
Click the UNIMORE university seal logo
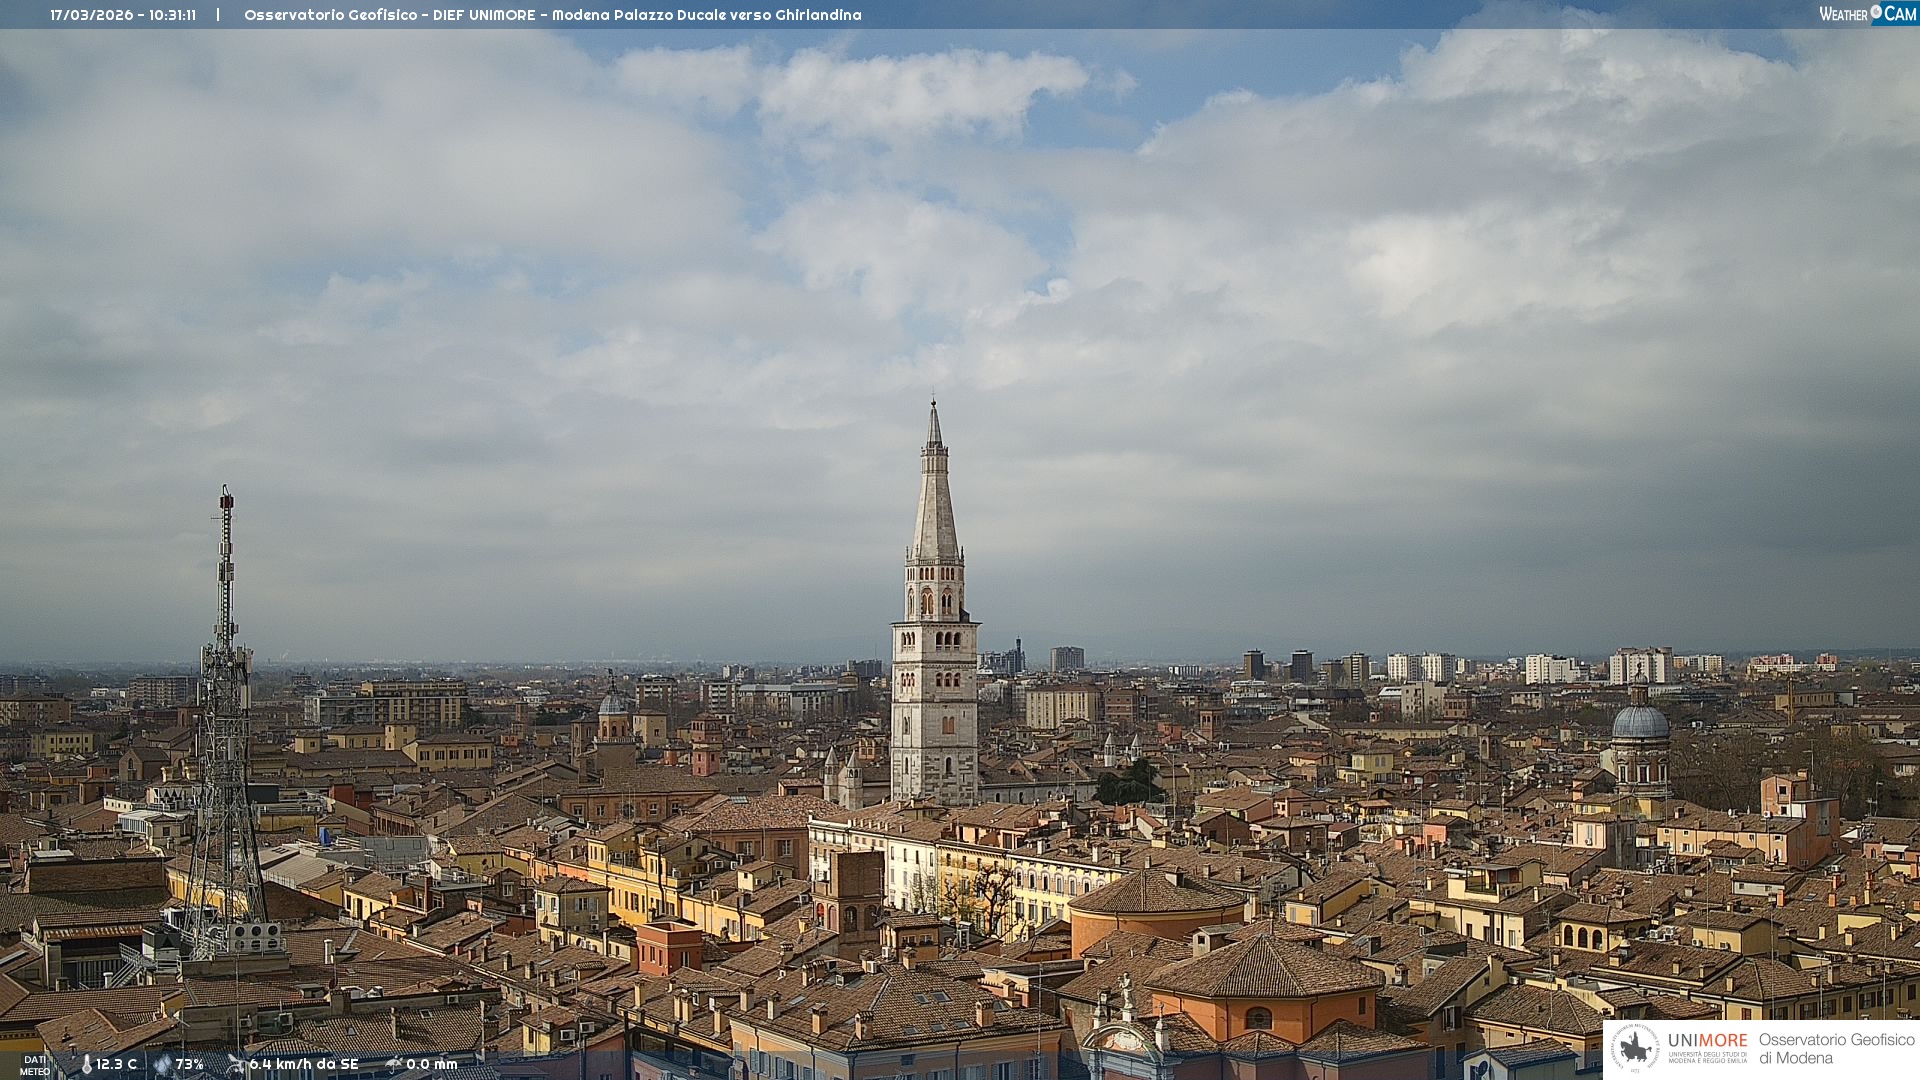pos(1635,1048)
